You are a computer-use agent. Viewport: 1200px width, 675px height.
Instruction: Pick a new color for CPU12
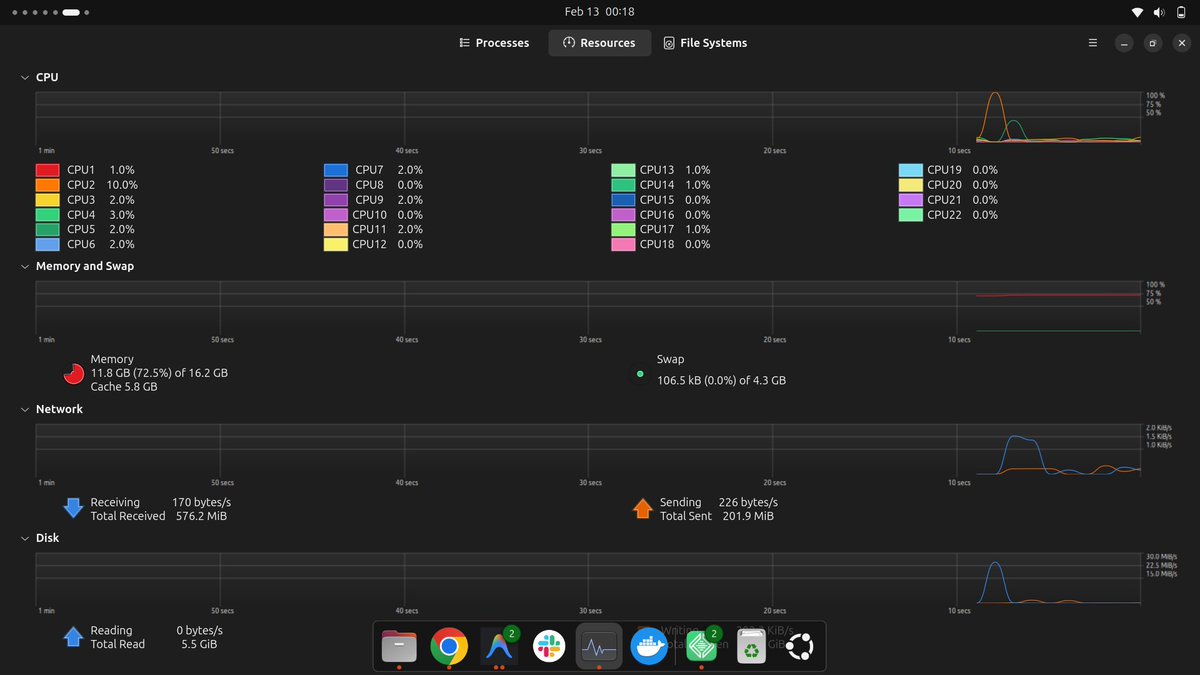coord(335,244)
